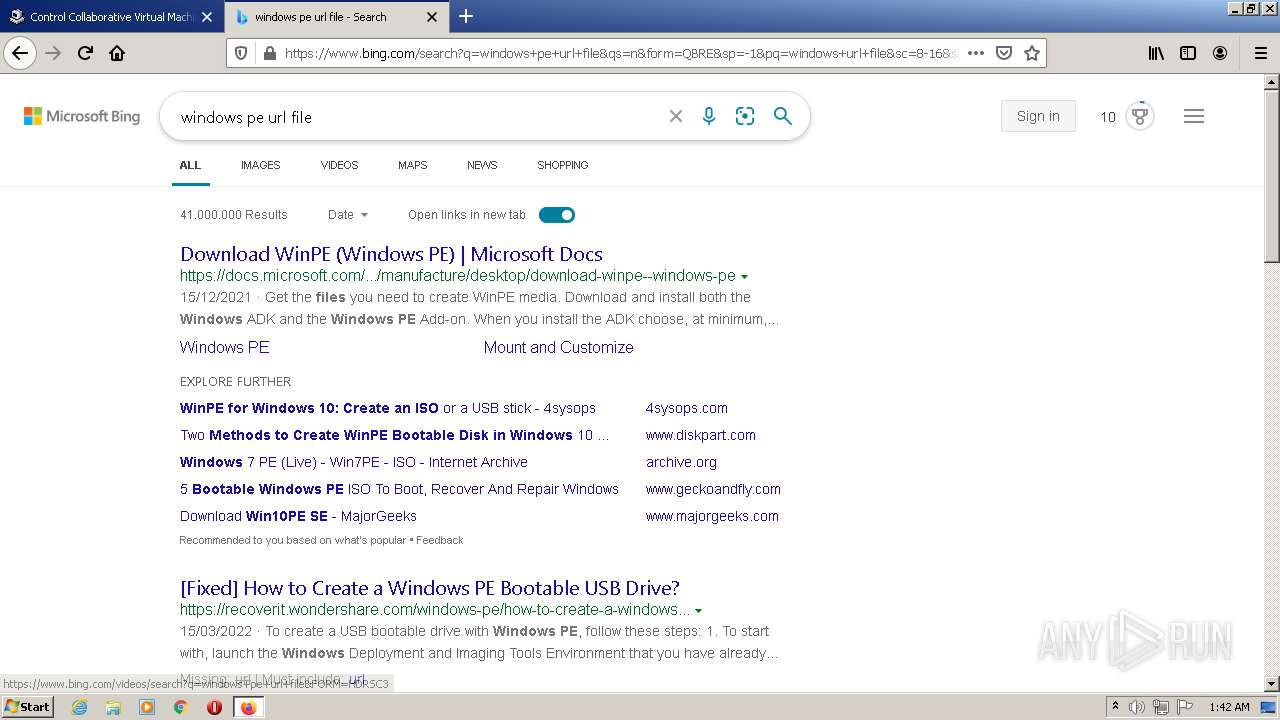Image resolution: width=1280 pixels, height=720 pixels.
Task: Expand the Date filter dropdown
Action: tap(348, 215)
